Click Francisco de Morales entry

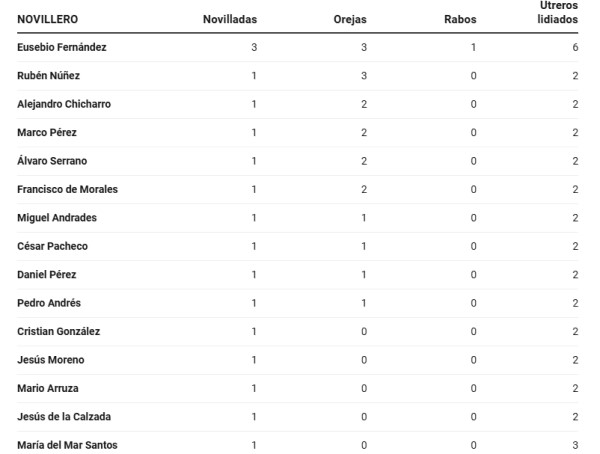tap(67, 189)
